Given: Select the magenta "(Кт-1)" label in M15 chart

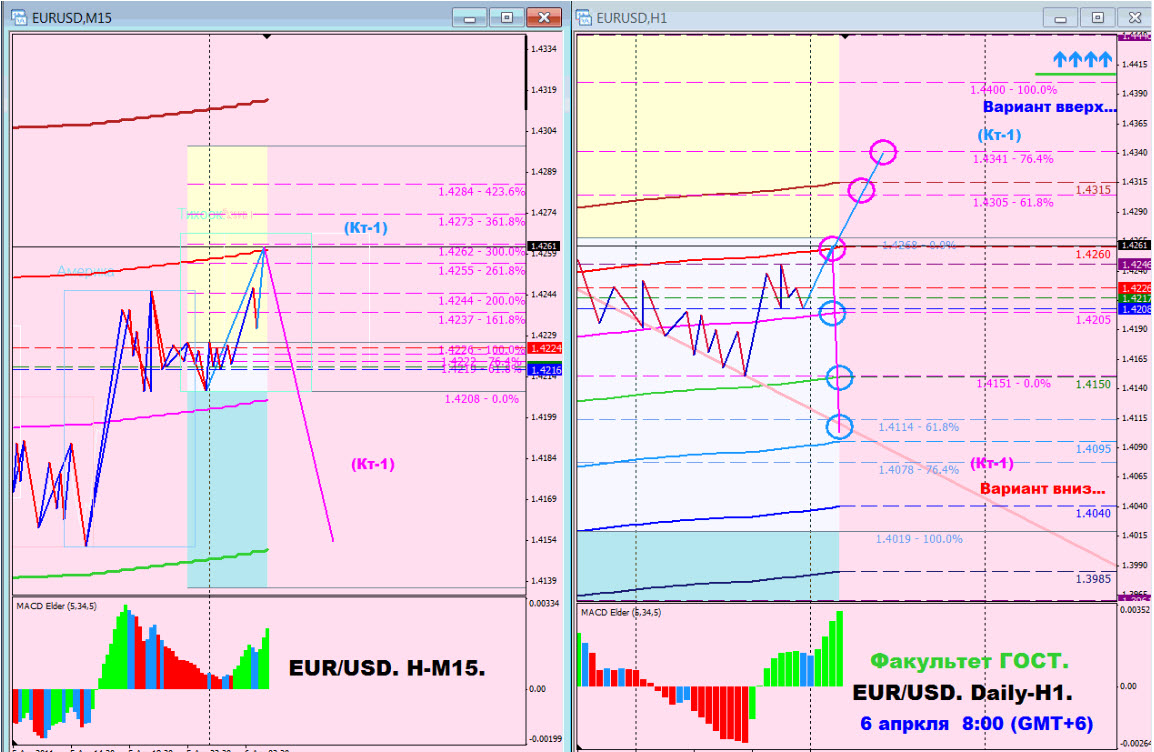Looking at the screenshot, I should click(x=373, y=464).
